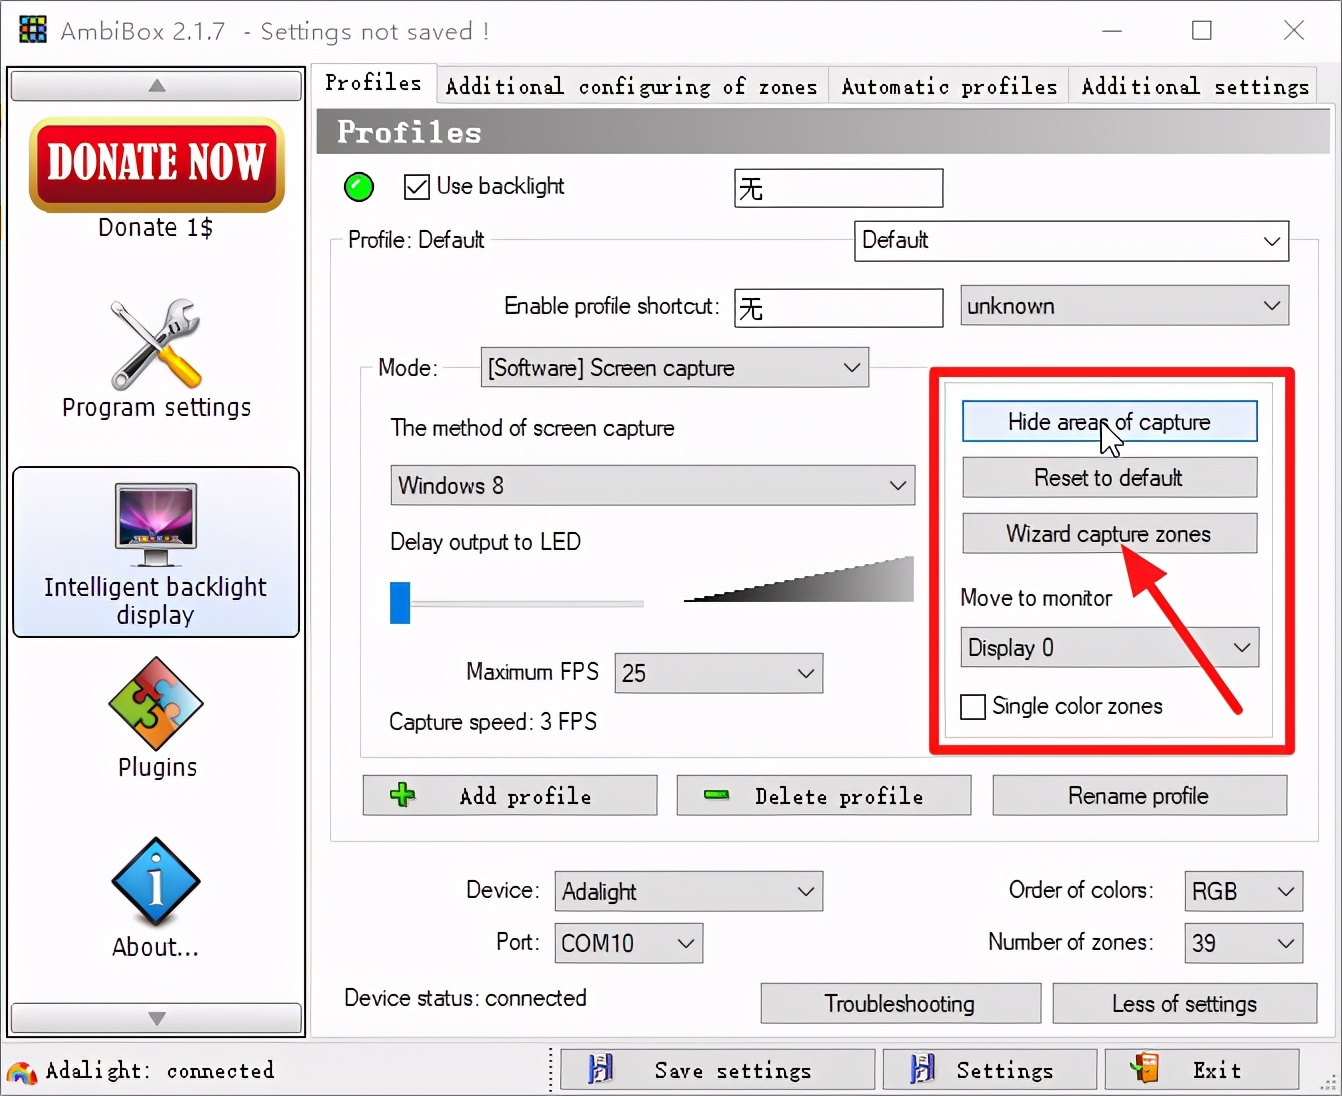Click Hide areas of capture button
Viewport: 1342px width, 1096px height.
click(1109, 422)
